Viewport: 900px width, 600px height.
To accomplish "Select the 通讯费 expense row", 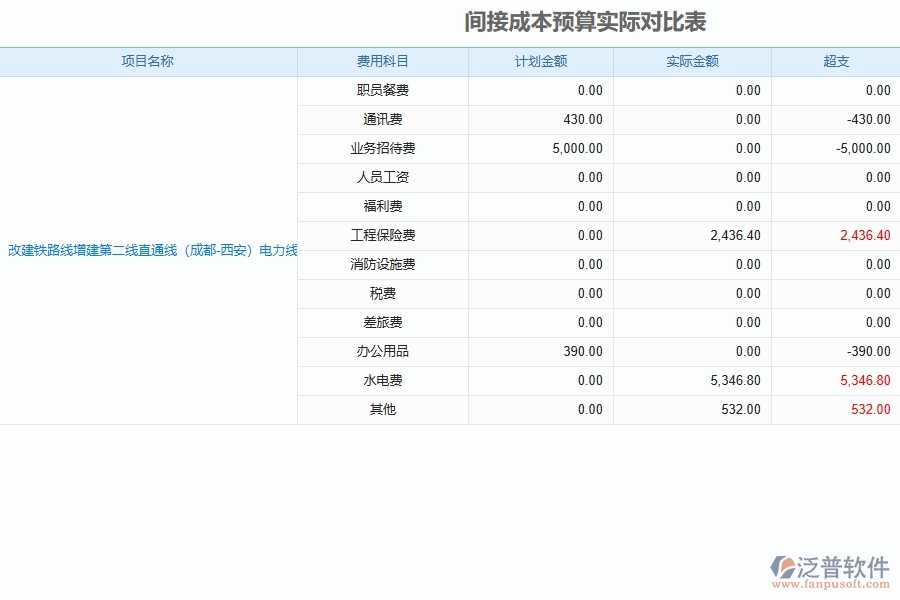I will (383, 119).
